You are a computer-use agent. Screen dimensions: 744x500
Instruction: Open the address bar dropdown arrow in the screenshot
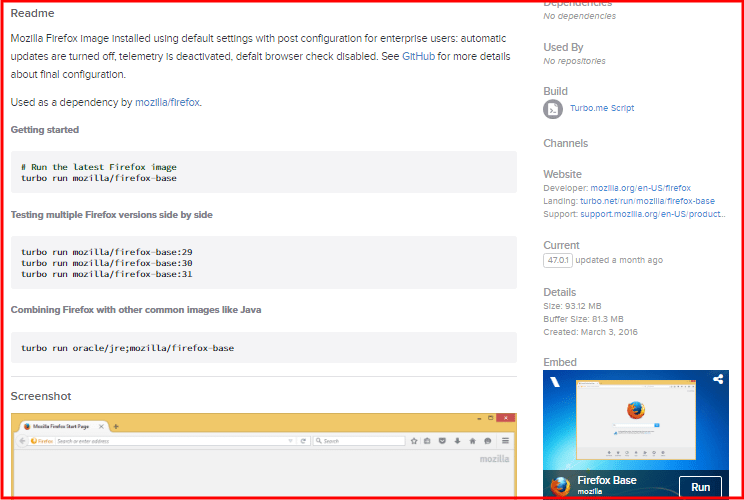pyautogui.click(x=290, y=441)
